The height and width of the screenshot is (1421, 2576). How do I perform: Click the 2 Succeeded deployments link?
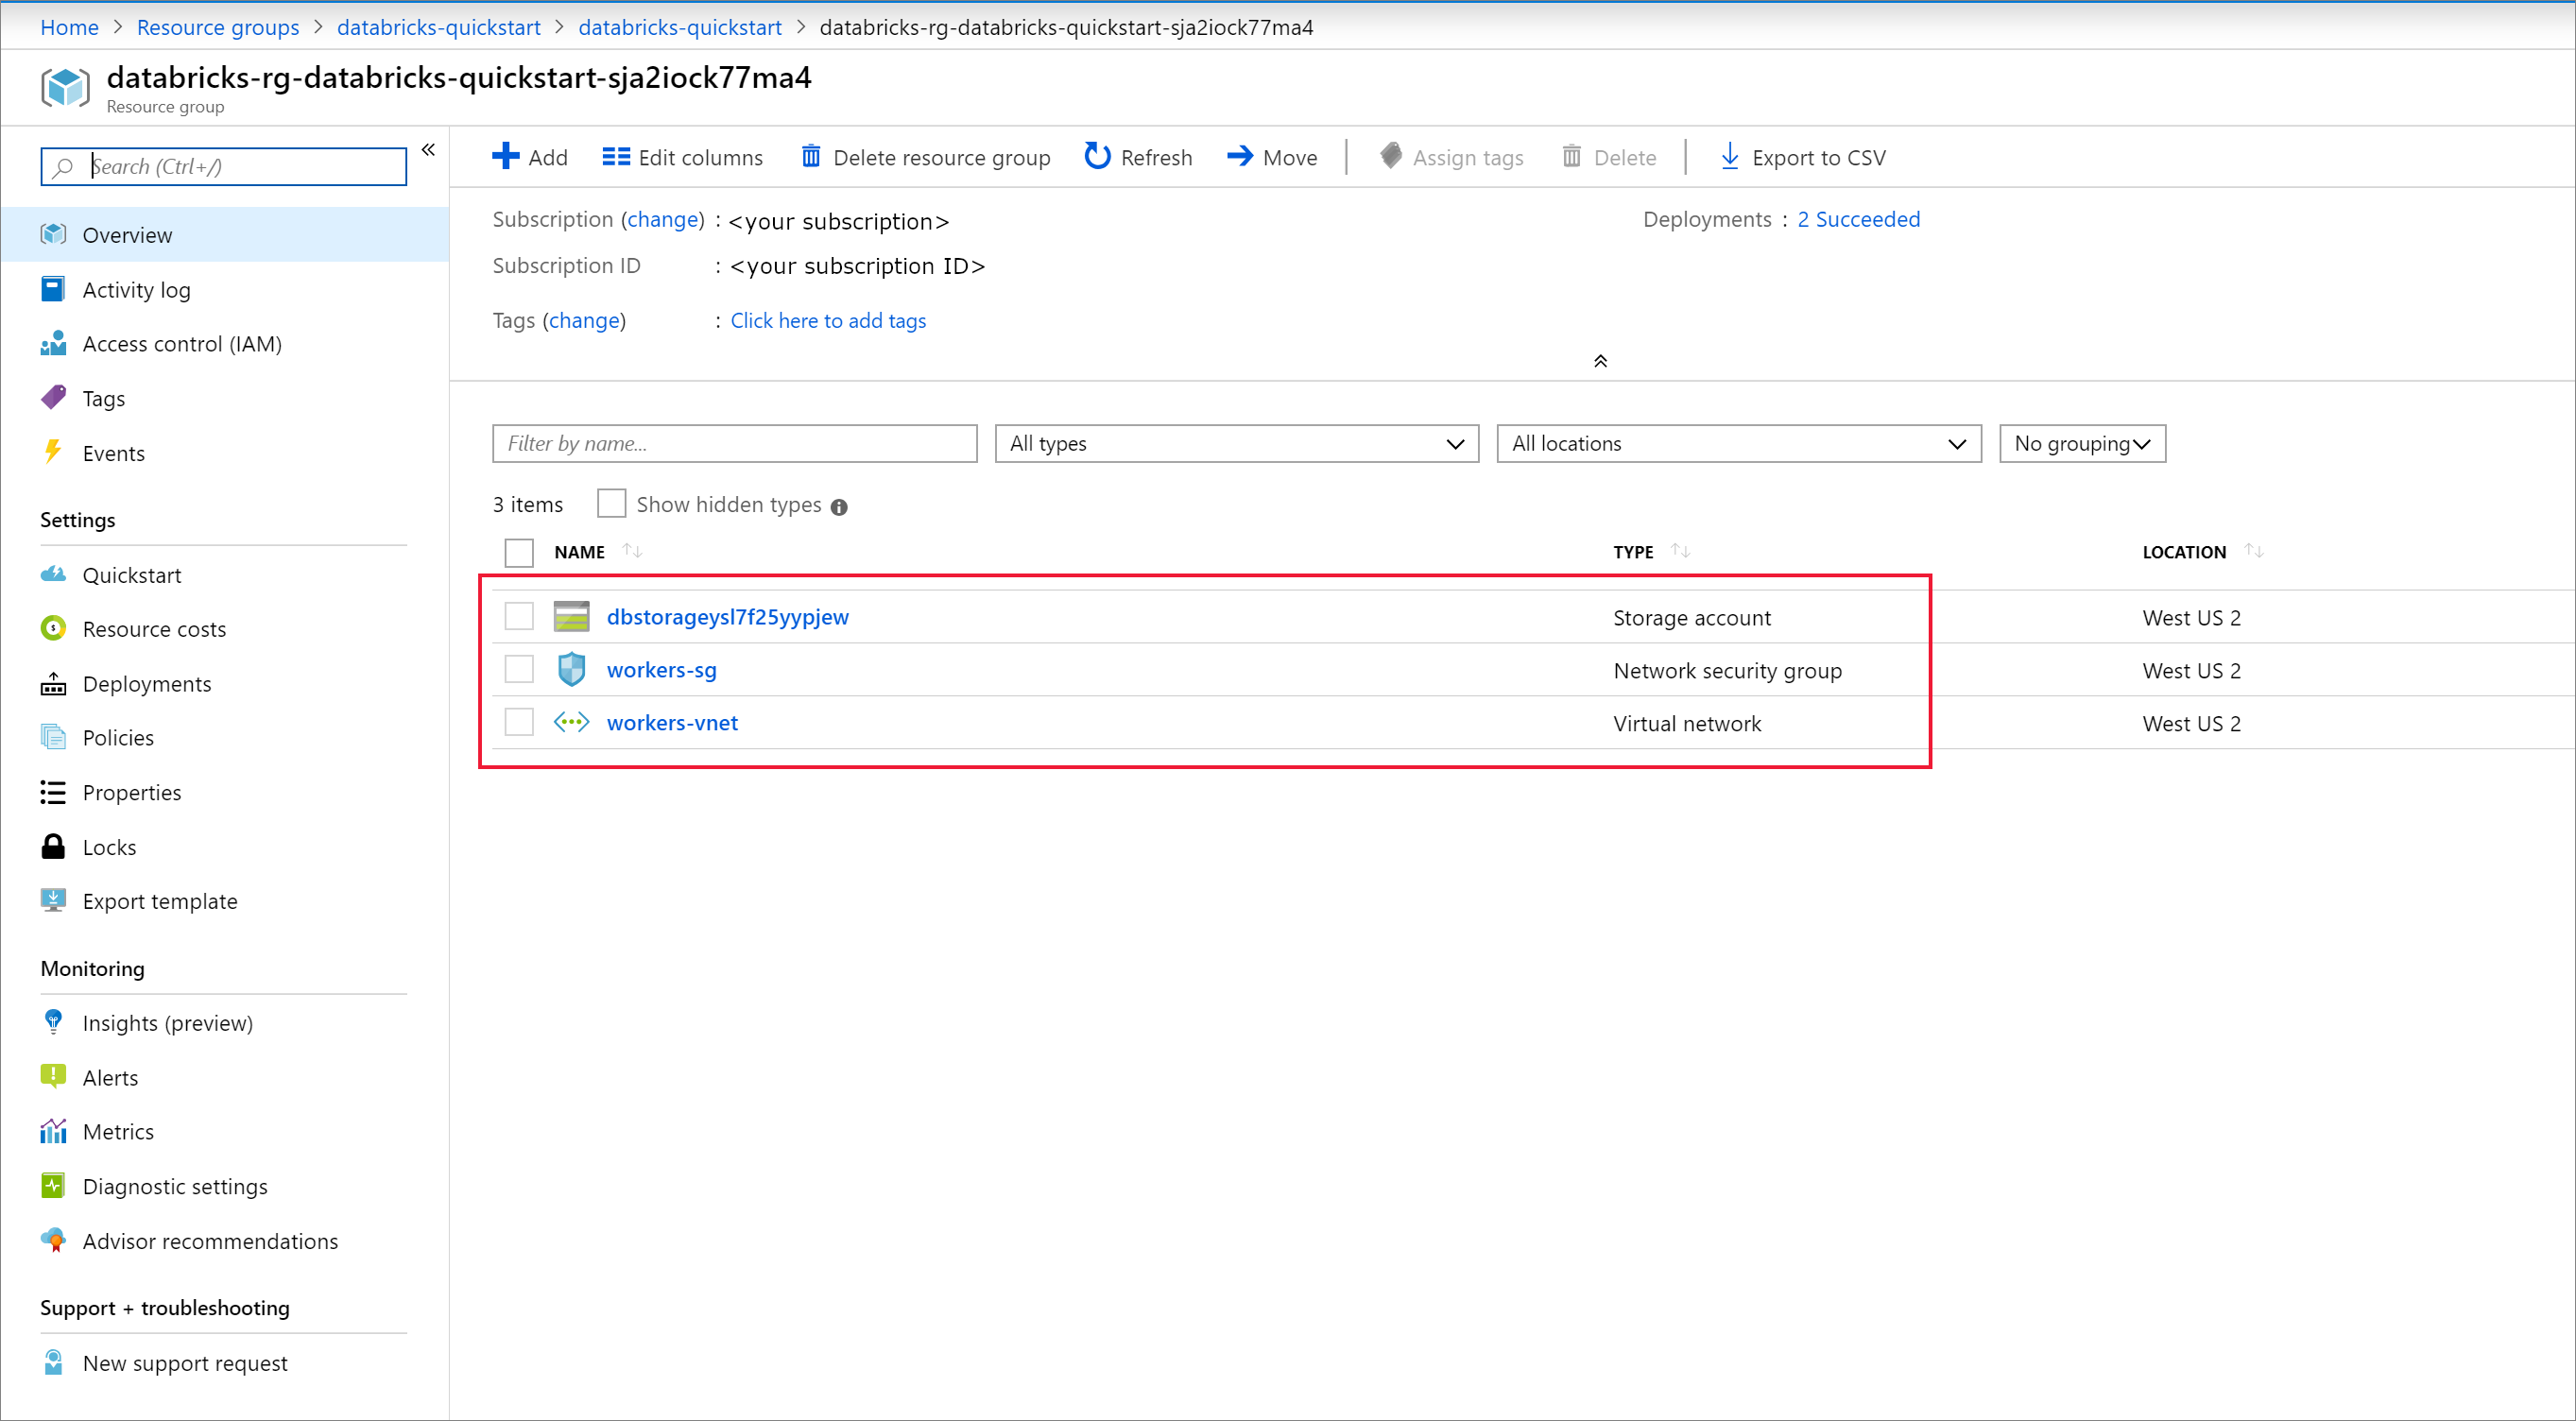1859,219
